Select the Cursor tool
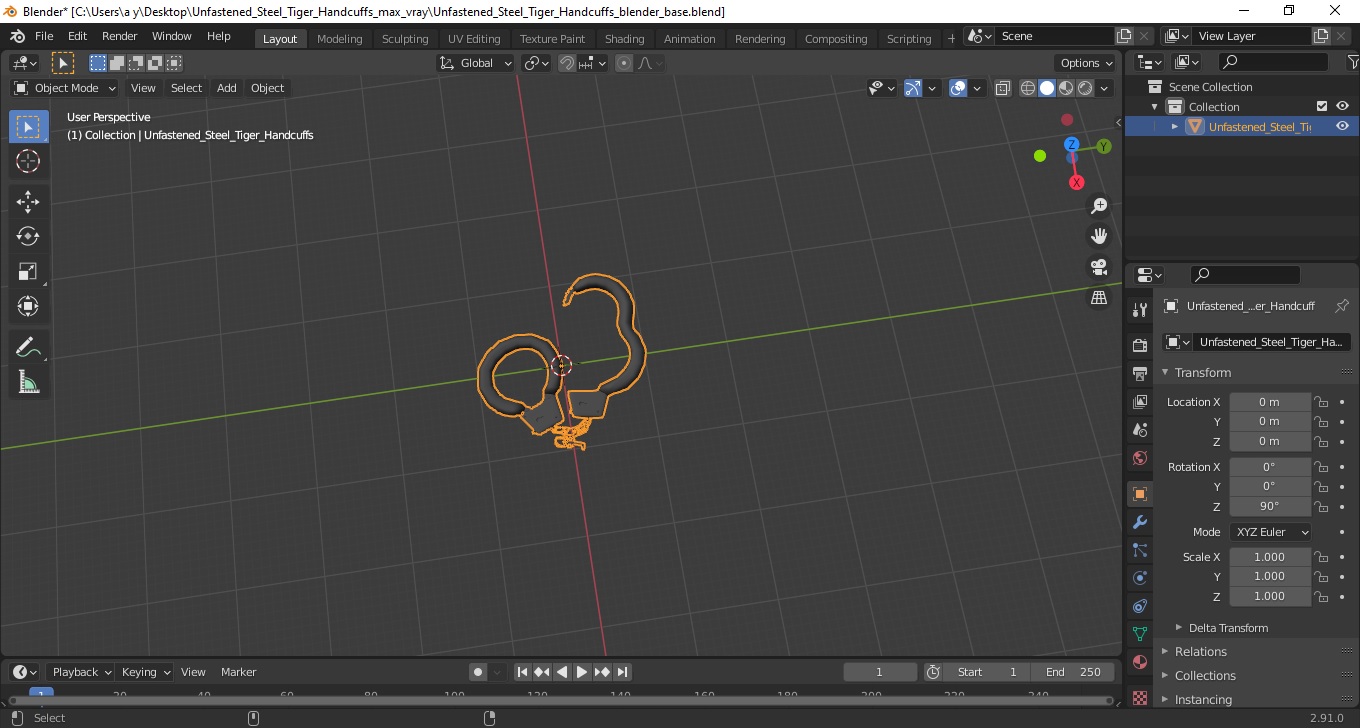 point(28,161)
